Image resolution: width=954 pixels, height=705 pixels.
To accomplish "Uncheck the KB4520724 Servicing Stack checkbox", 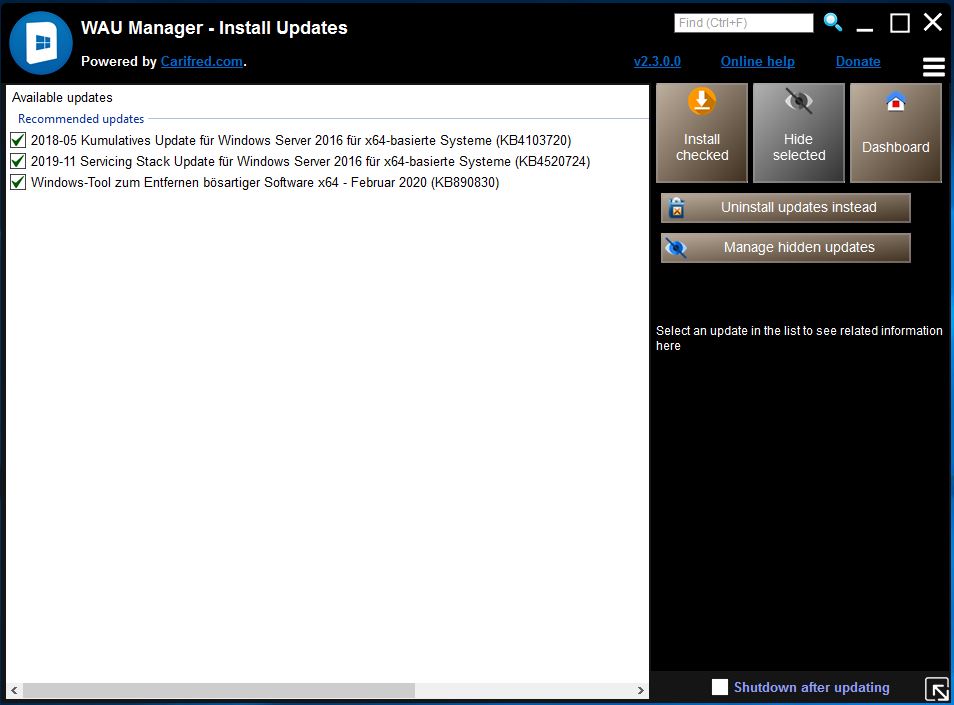I will [x=18, y=161].
